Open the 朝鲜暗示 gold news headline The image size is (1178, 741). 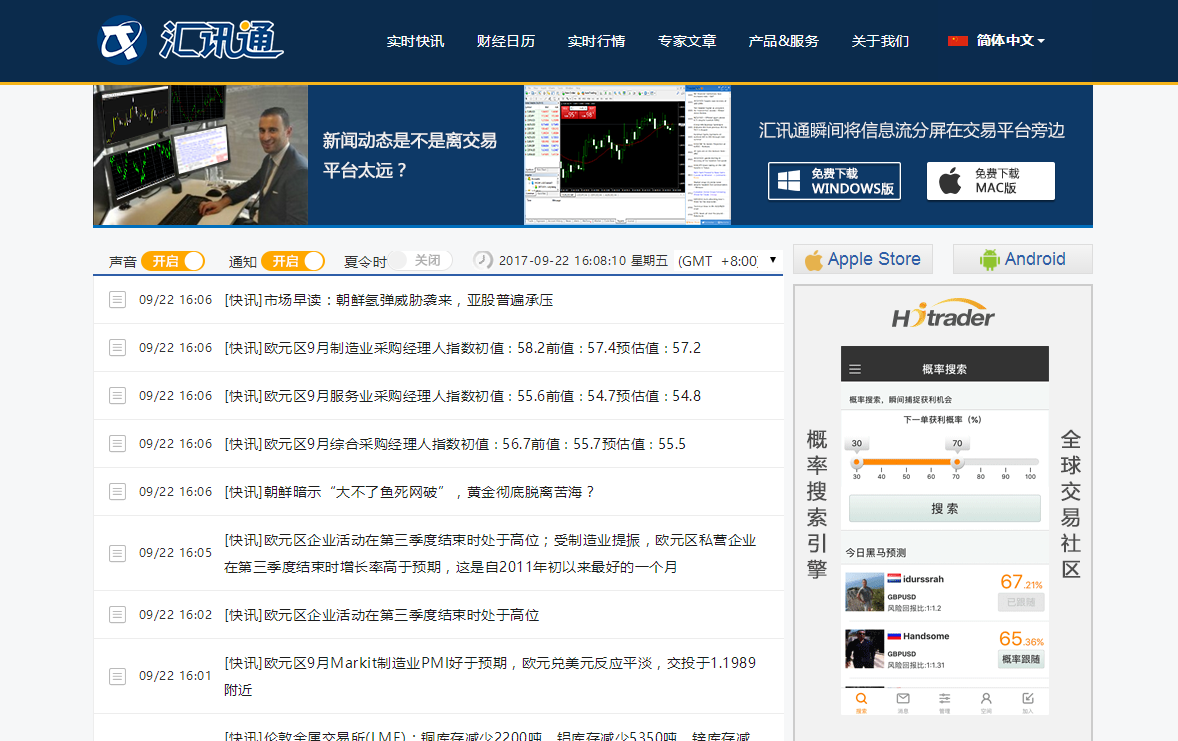coord(409,492)
